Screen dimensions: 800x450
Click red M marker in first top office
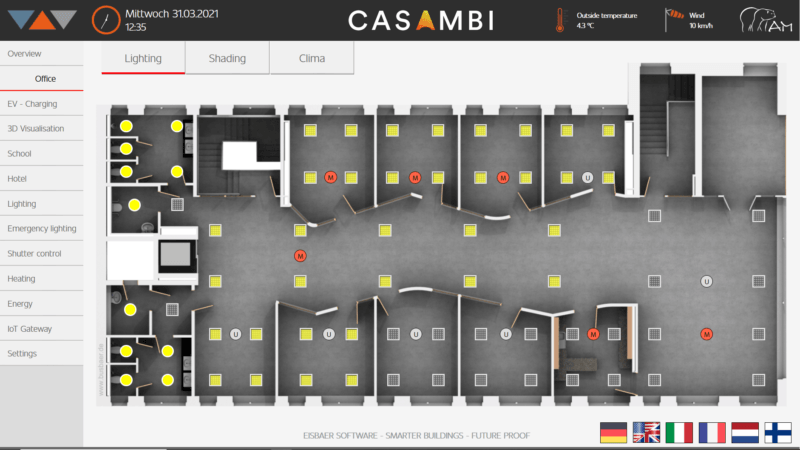click(331, 178)
